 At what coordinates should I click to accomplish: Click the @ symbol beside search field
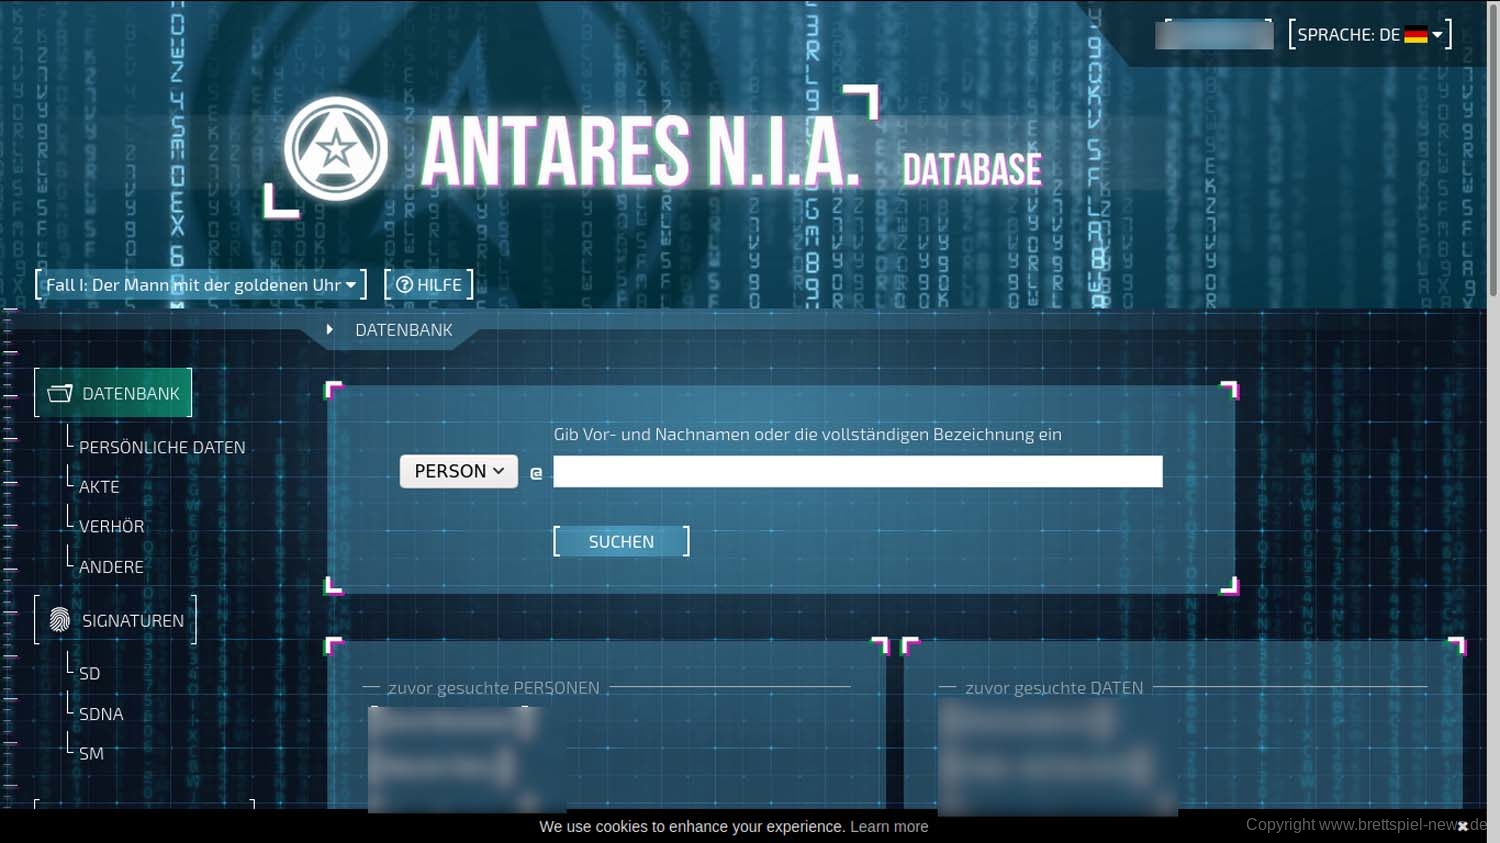coord(536,473)
